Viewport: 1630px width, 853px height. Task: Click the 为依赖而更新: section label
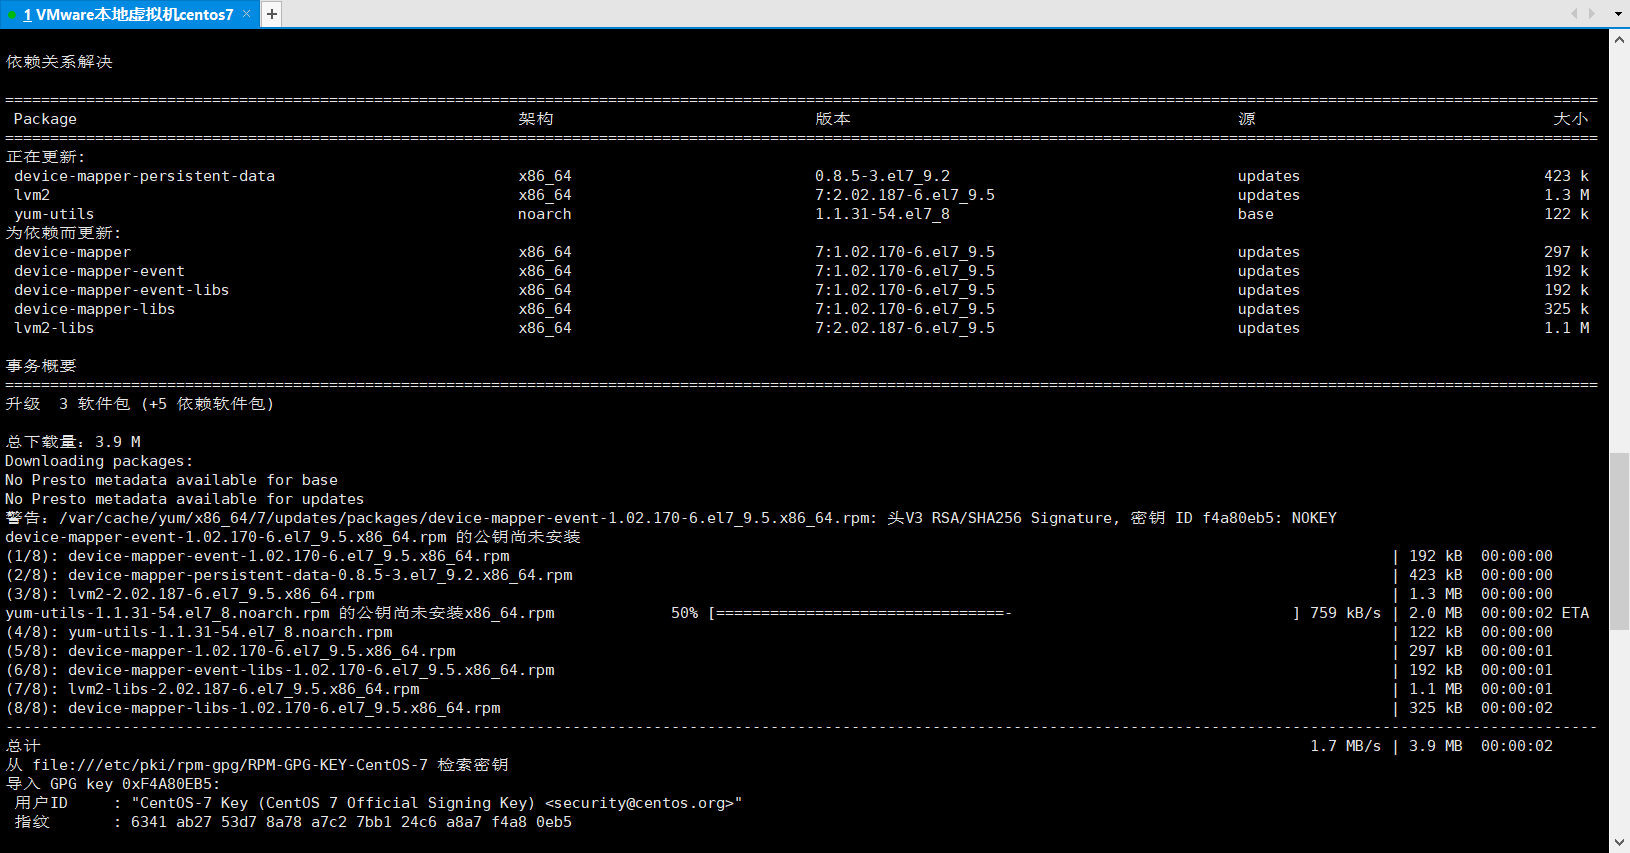click(x=64, y=233)
